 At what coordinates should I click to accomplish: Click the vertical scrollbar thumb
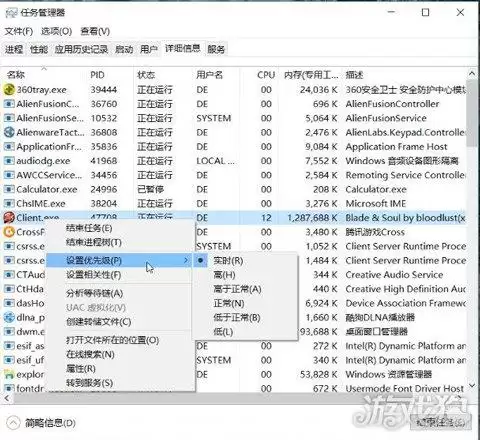tap(472, 112)
